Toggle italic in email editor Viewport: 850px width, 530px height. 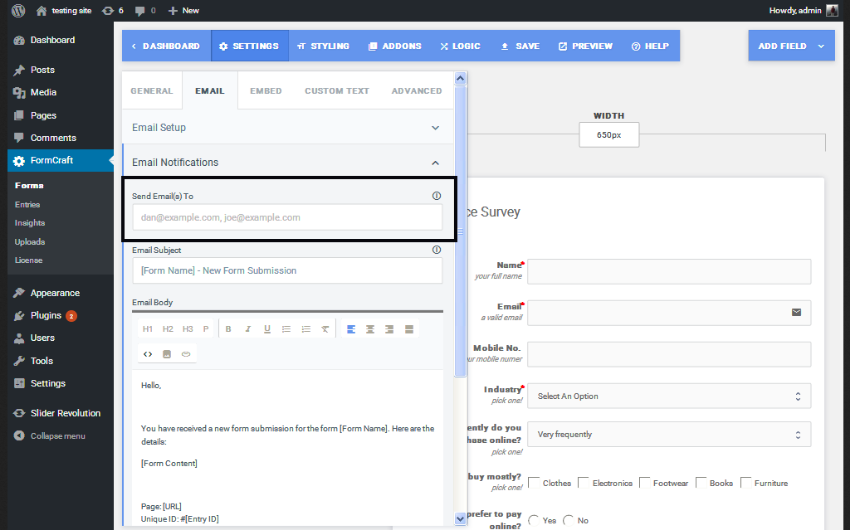[248, 329]
